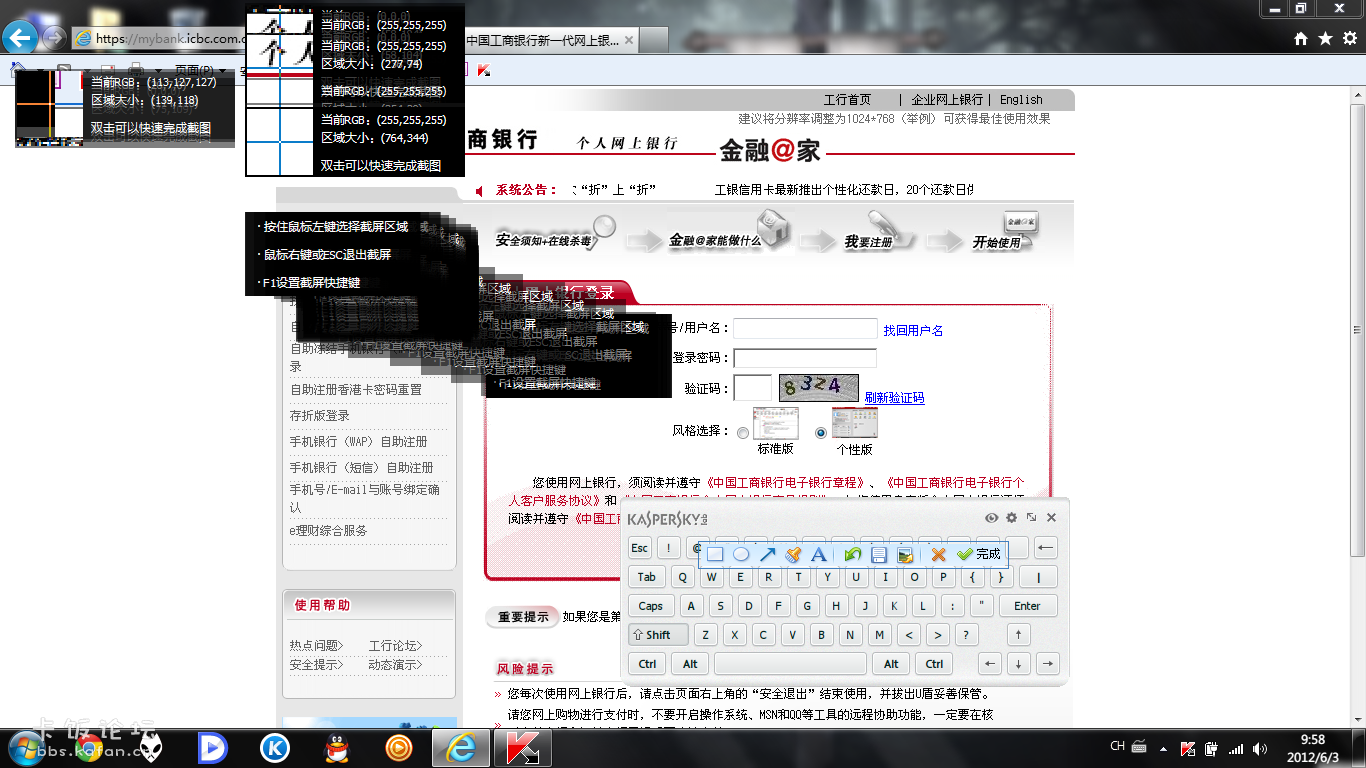
Task: Click the 刷新验证码 link
Action: [894, 398]
